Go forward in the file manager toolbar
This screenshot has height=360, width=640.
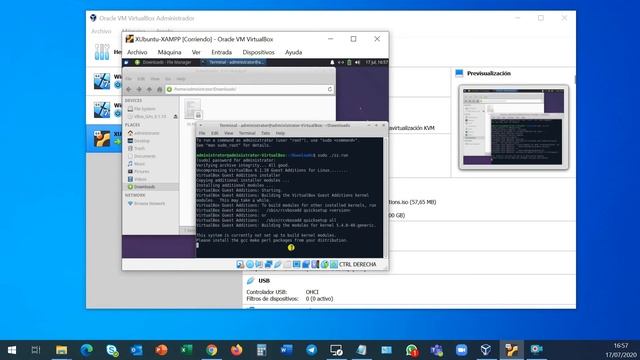pyautogui.click(x=139, y=89)
